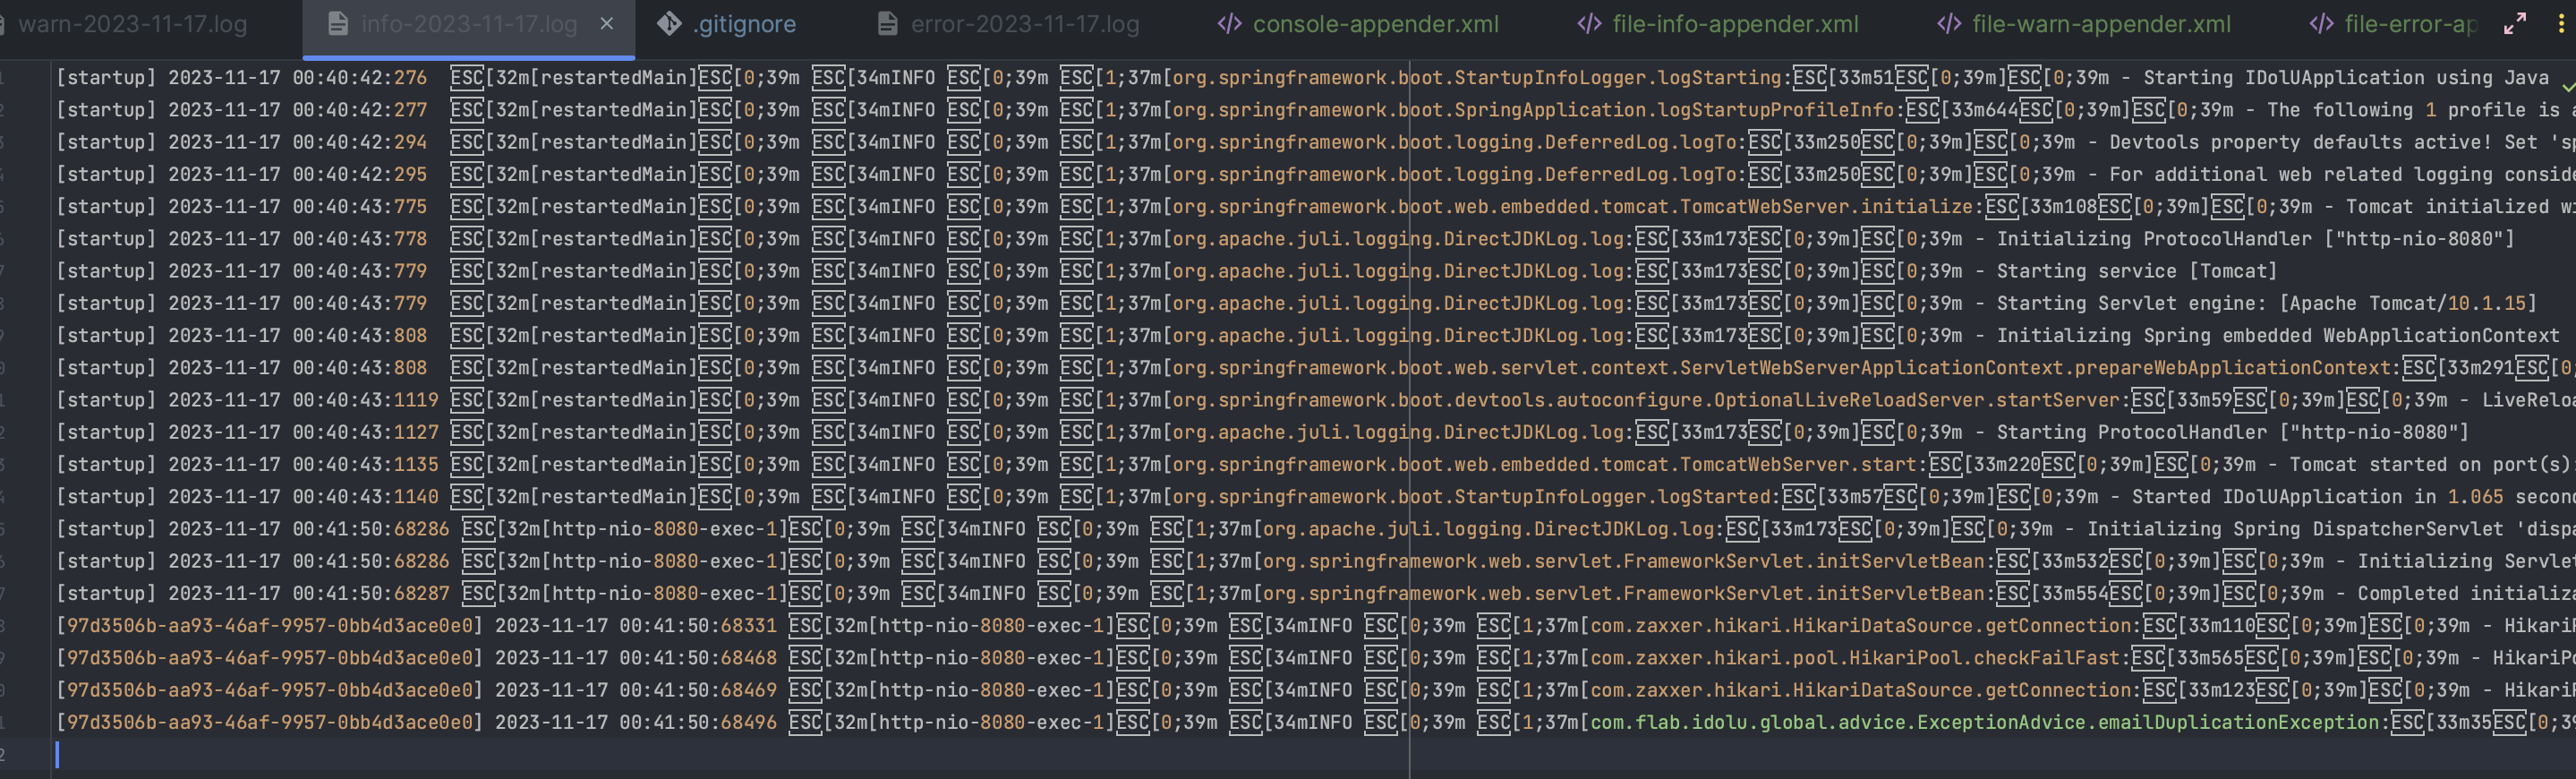Click Tomcat version 10.1.15 text
Viewport: 2576px width, 779px height.
pyautogui.click(x=2487, y=303)
